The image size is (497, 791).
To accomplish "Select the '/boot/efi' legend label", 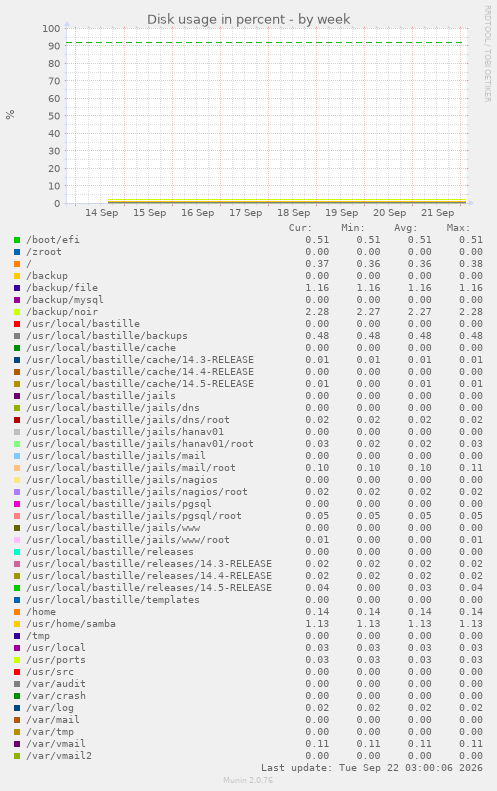I will 53,240.
